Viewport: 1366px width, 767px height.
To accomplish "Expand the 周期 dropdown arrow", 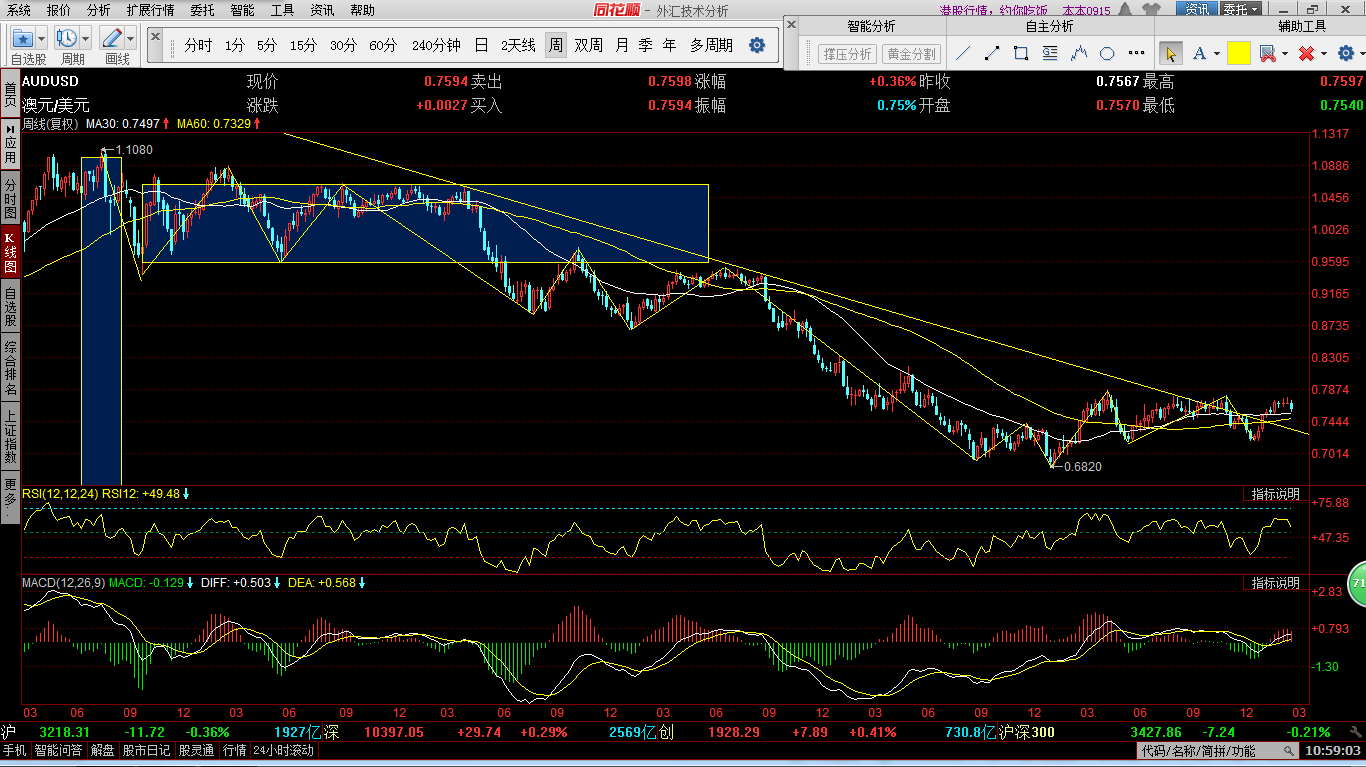I will tap(86, 38).
